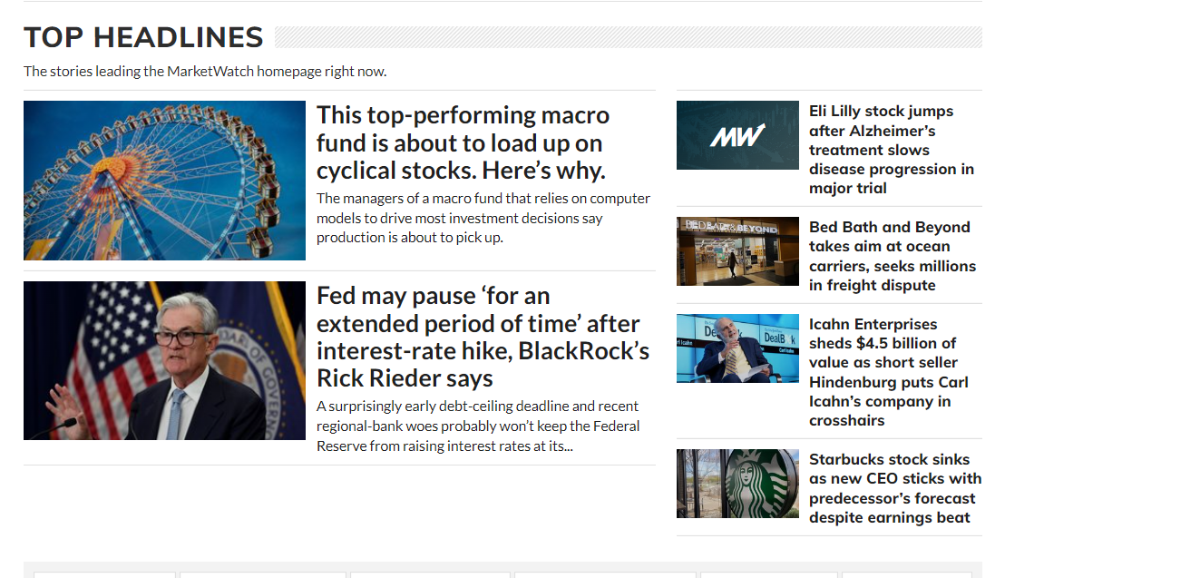Click the MW logo on the Eli Lilly story
Image resolution: width=1200 pixels, height=578 pixels.
pyautogui.click(x=737, y=135)
